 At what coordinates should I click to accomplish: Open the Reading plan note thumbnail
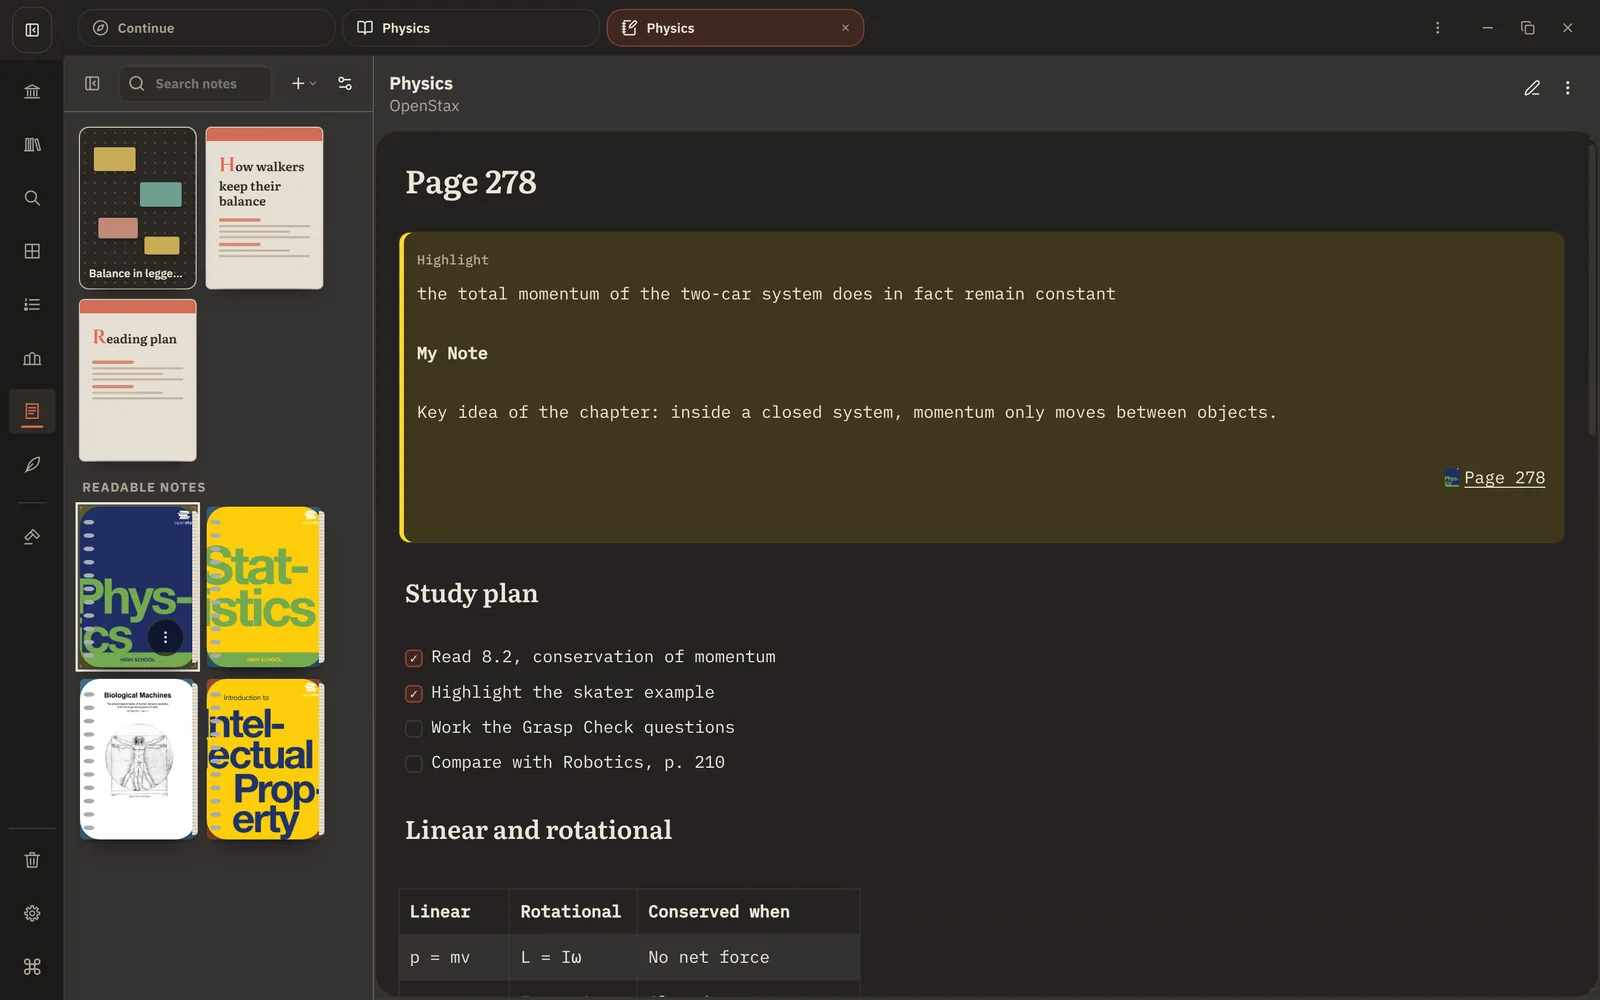138,380
